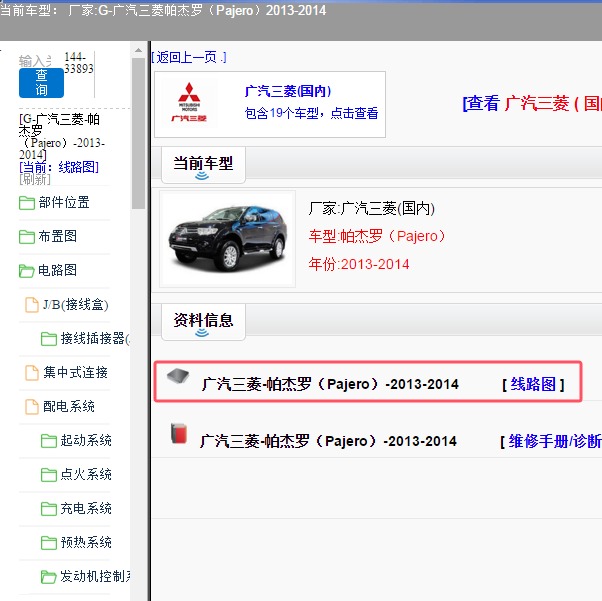Click the Mitsubishi brand logo
602x601 pixels.
click(x=189, y=103)
